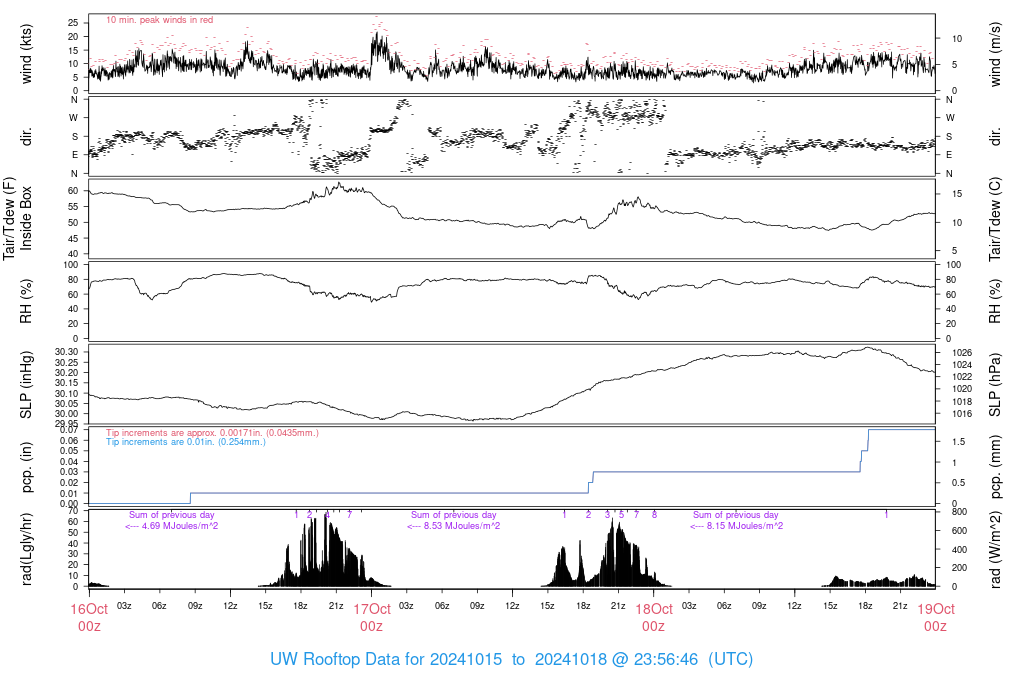This screenshot has height=700, width=1024.
Task: Click the blue 'Tip increments are 0.01in. (0.254mm.)' text
Action: [186, 442]
